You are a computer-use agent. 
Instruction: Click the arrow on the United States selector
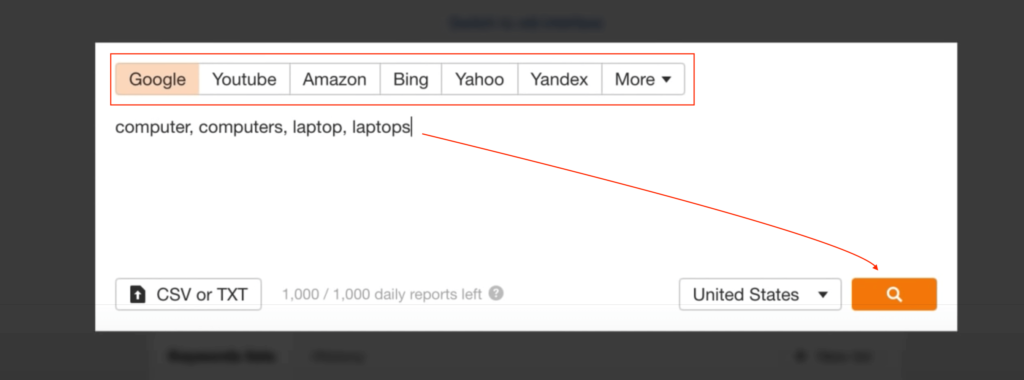click(822, 294)
